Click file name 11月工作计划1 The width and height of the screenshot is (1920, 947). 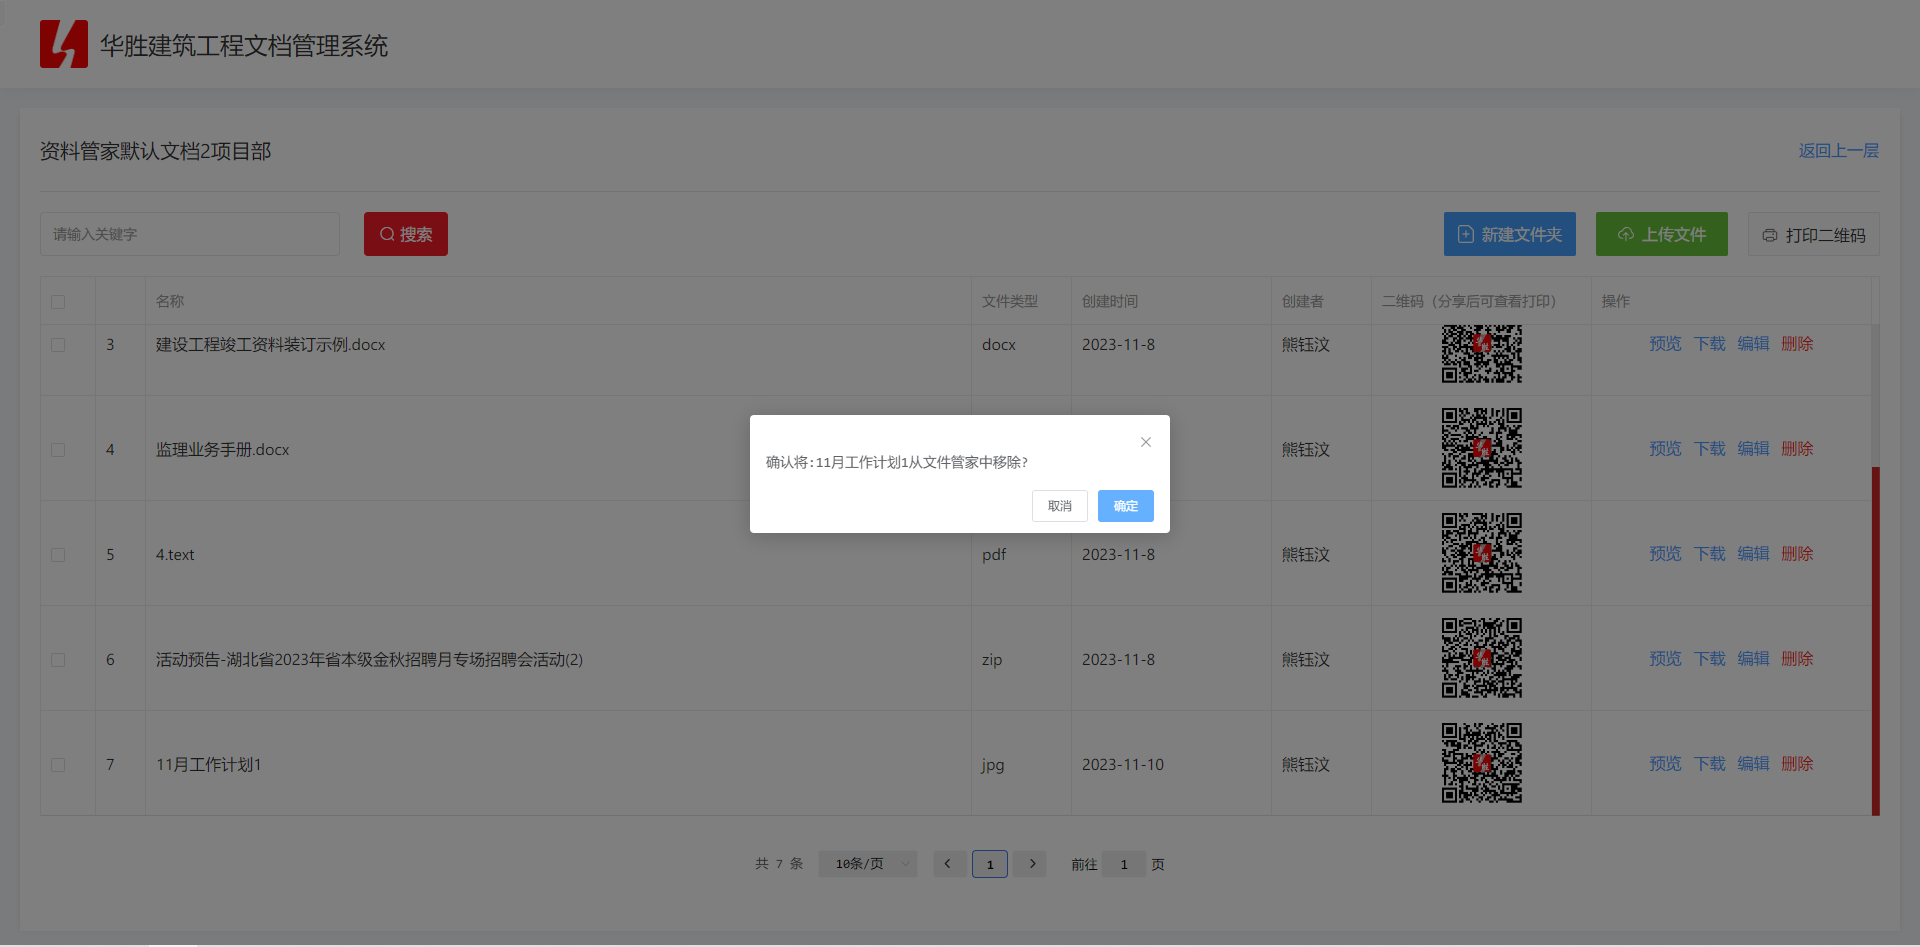pos(209,765)
